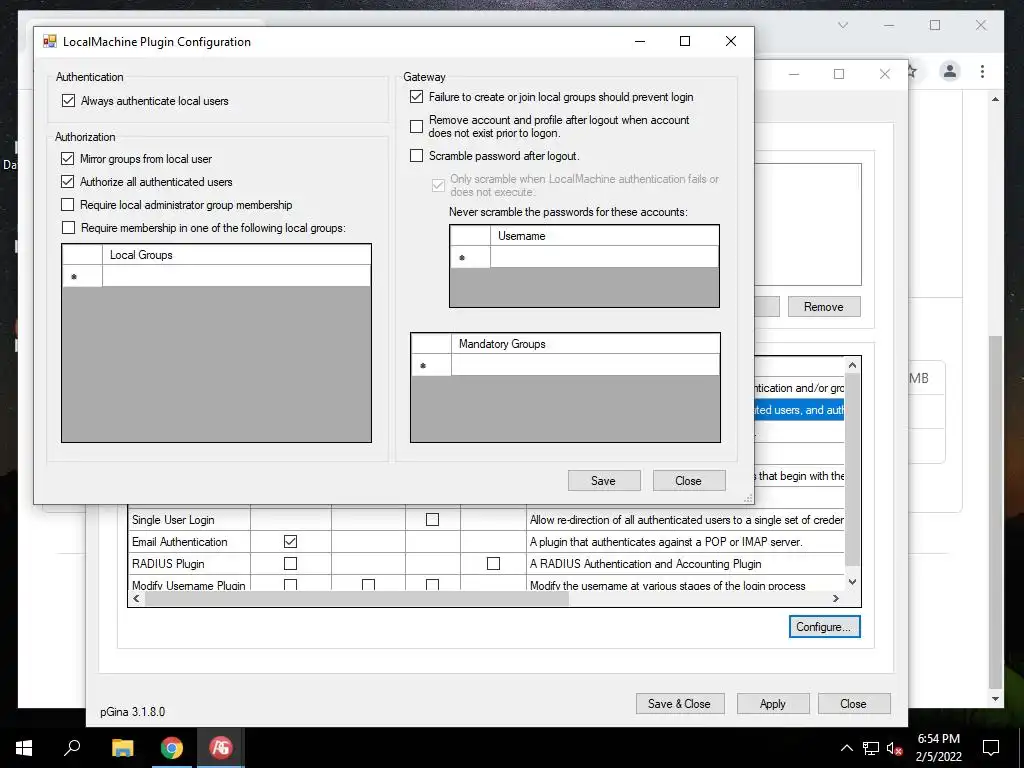
Task: Click the new Username entry cell
Action: 604,257
